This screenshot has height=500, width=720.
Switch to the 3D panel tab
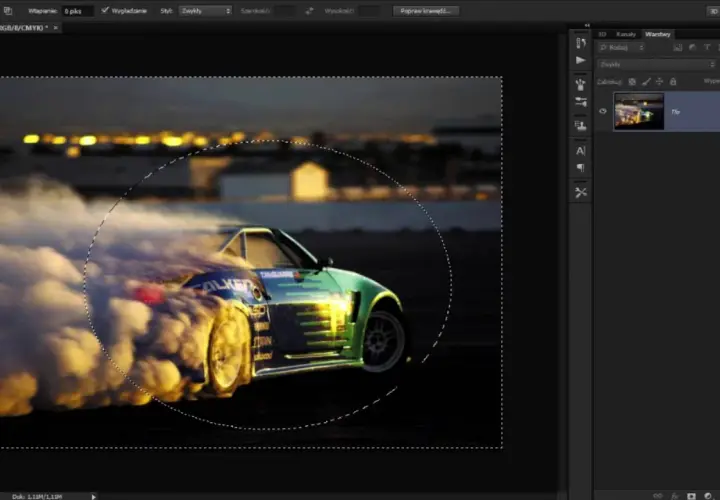602,34
